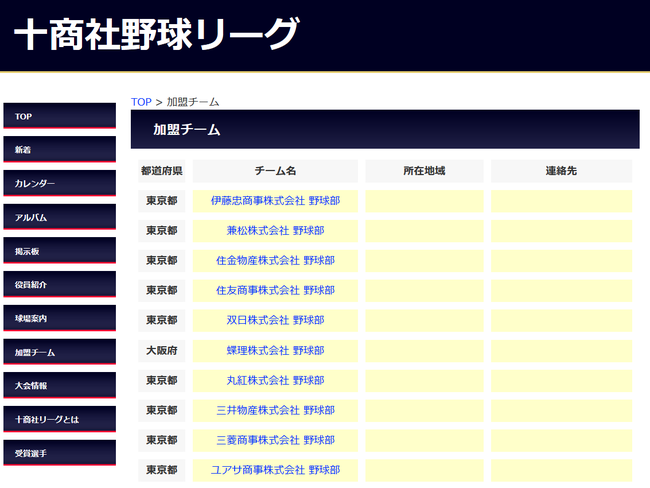
Task: Click the 加盟チーム breadcrumb text
Action: [x=193, y=102]
